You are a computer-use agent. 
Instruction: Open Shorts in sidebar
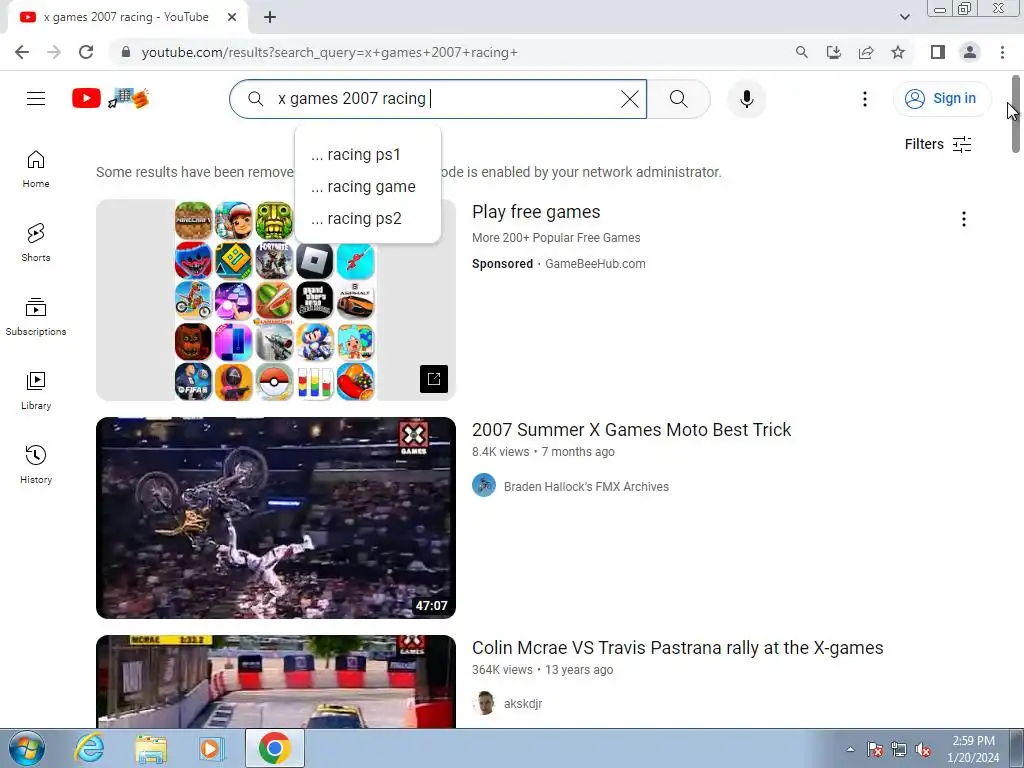click(36, 243)
